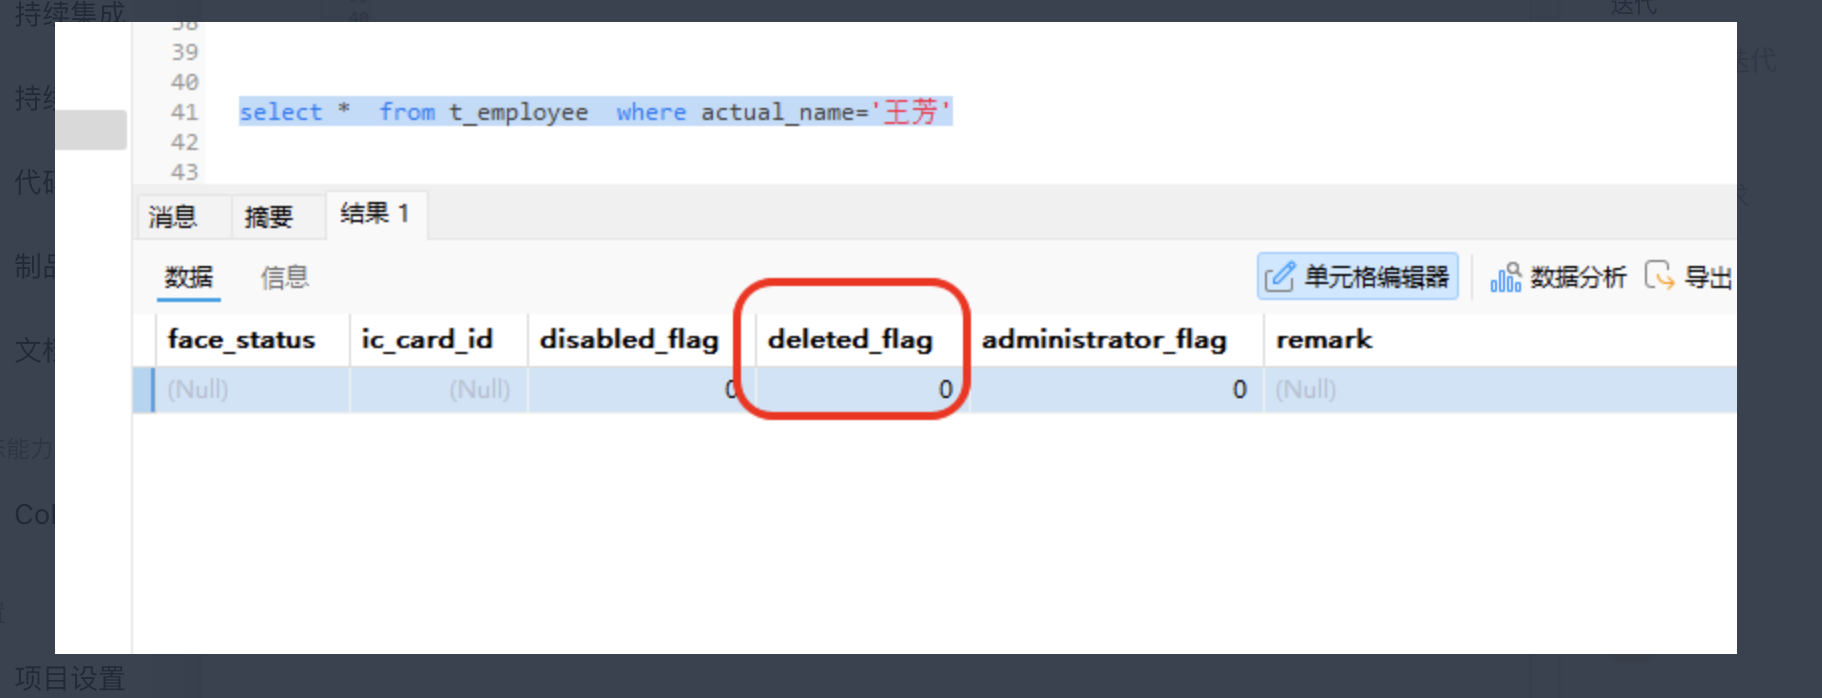This screenshot has width=1822, height=698.
Task: Select the administrator_flag cell with value 0
Action: [1115, 390]
